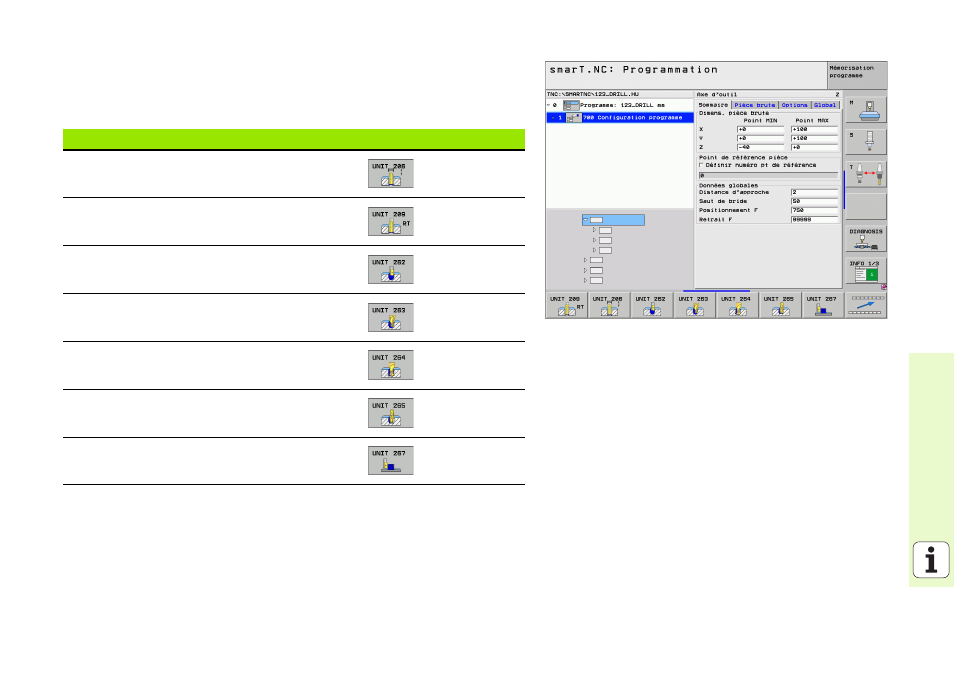
Task: Switch to the Global tab
Action: (x=825, y=105)
